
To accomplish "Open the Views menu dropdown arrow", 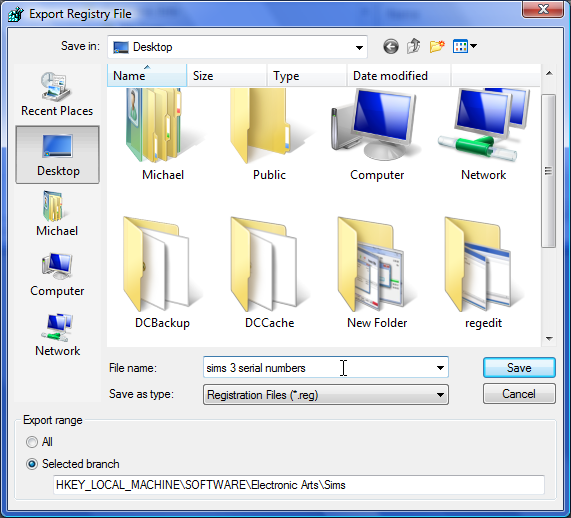I will click(473, 46).
